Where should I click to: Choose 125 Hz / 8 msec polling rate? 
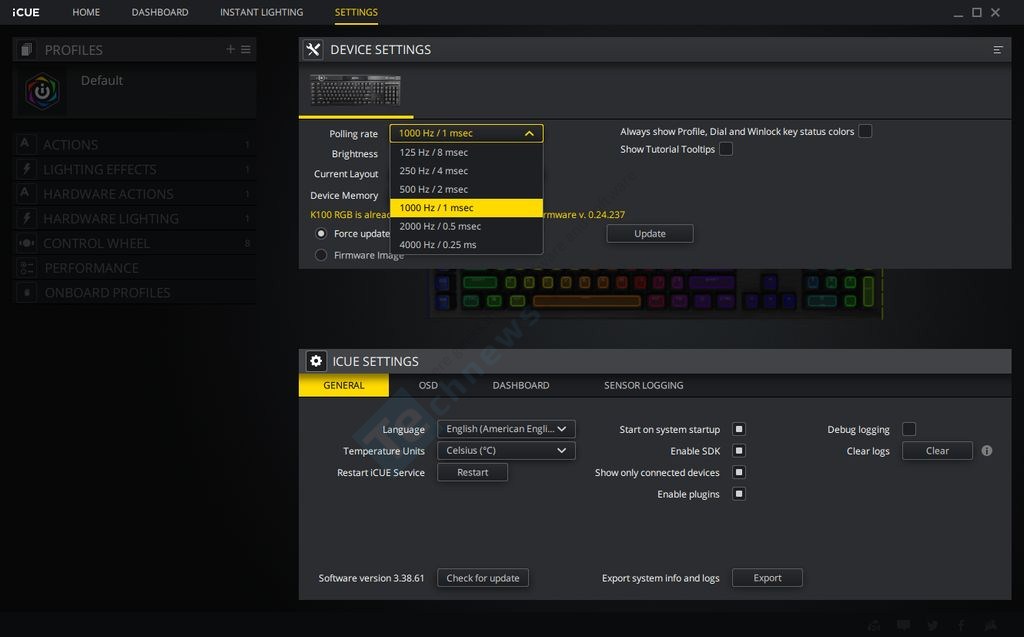click(x=466, y=152)
